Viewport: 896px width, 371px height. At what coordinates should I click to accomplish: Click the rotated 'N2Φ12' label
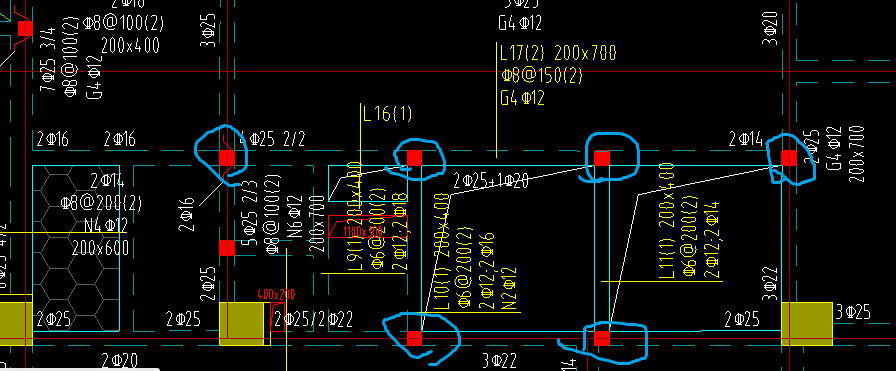(510, 289)
